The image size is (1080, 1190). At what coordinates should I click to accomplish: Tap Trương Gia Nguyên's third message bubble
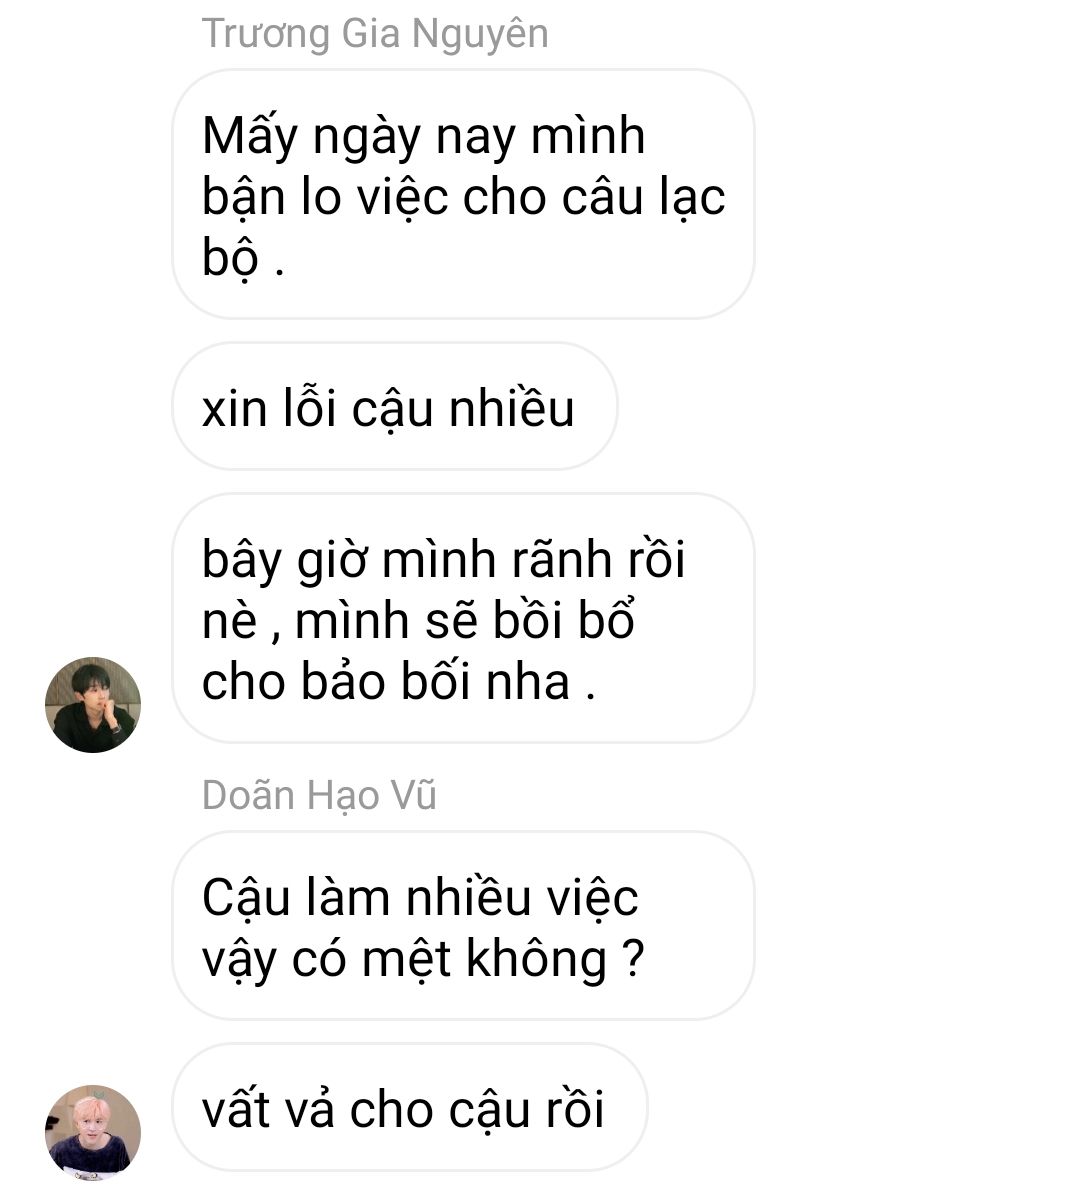tap(464, 618)
